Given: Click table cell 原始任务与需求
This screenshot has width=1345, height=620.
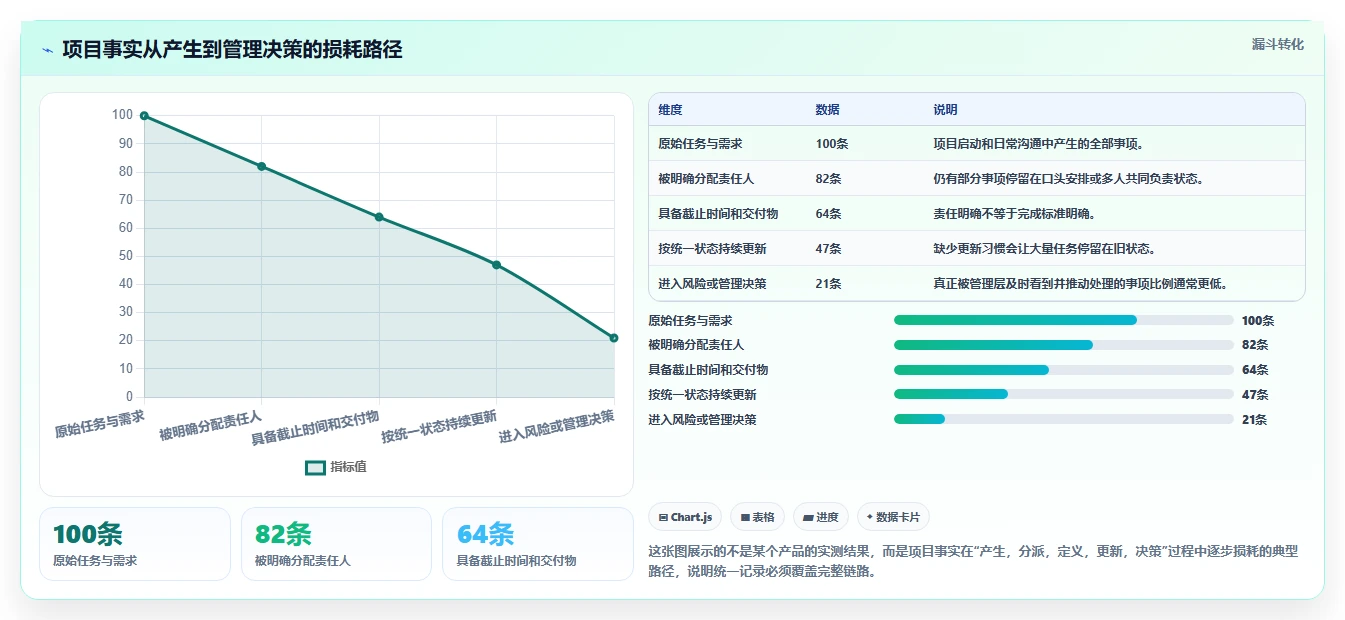Looking at the screenshot, I should tap(700, 144).
